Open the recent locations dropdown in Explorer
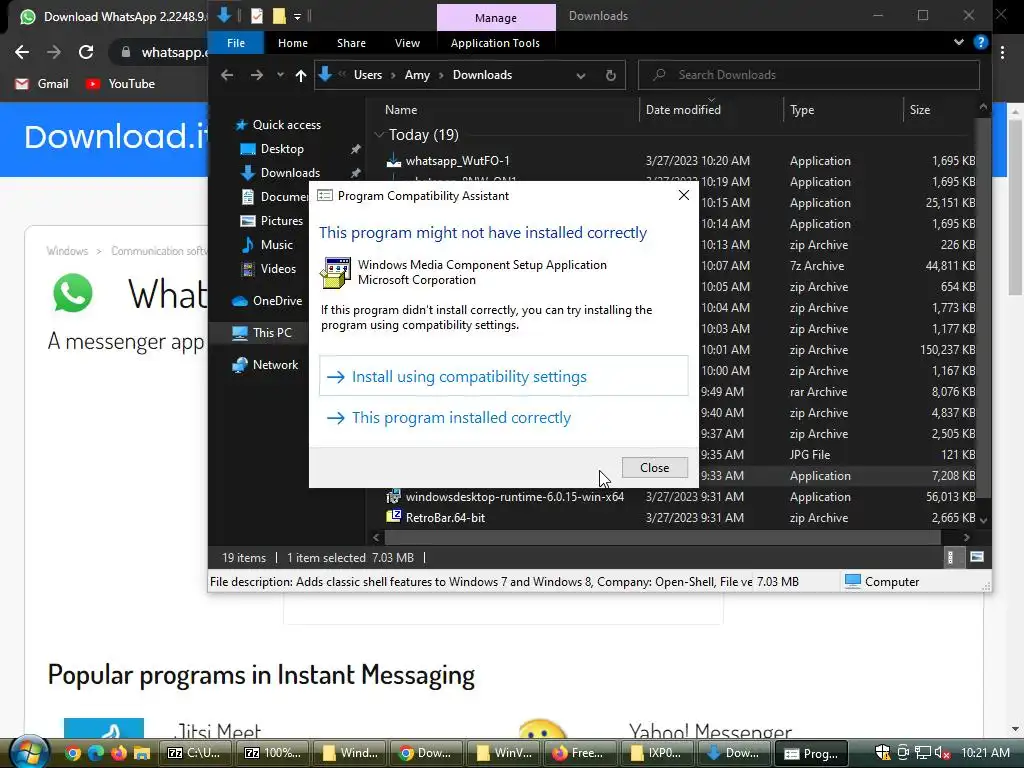The width and height of the screenshot is (1024, 768). 280,75
